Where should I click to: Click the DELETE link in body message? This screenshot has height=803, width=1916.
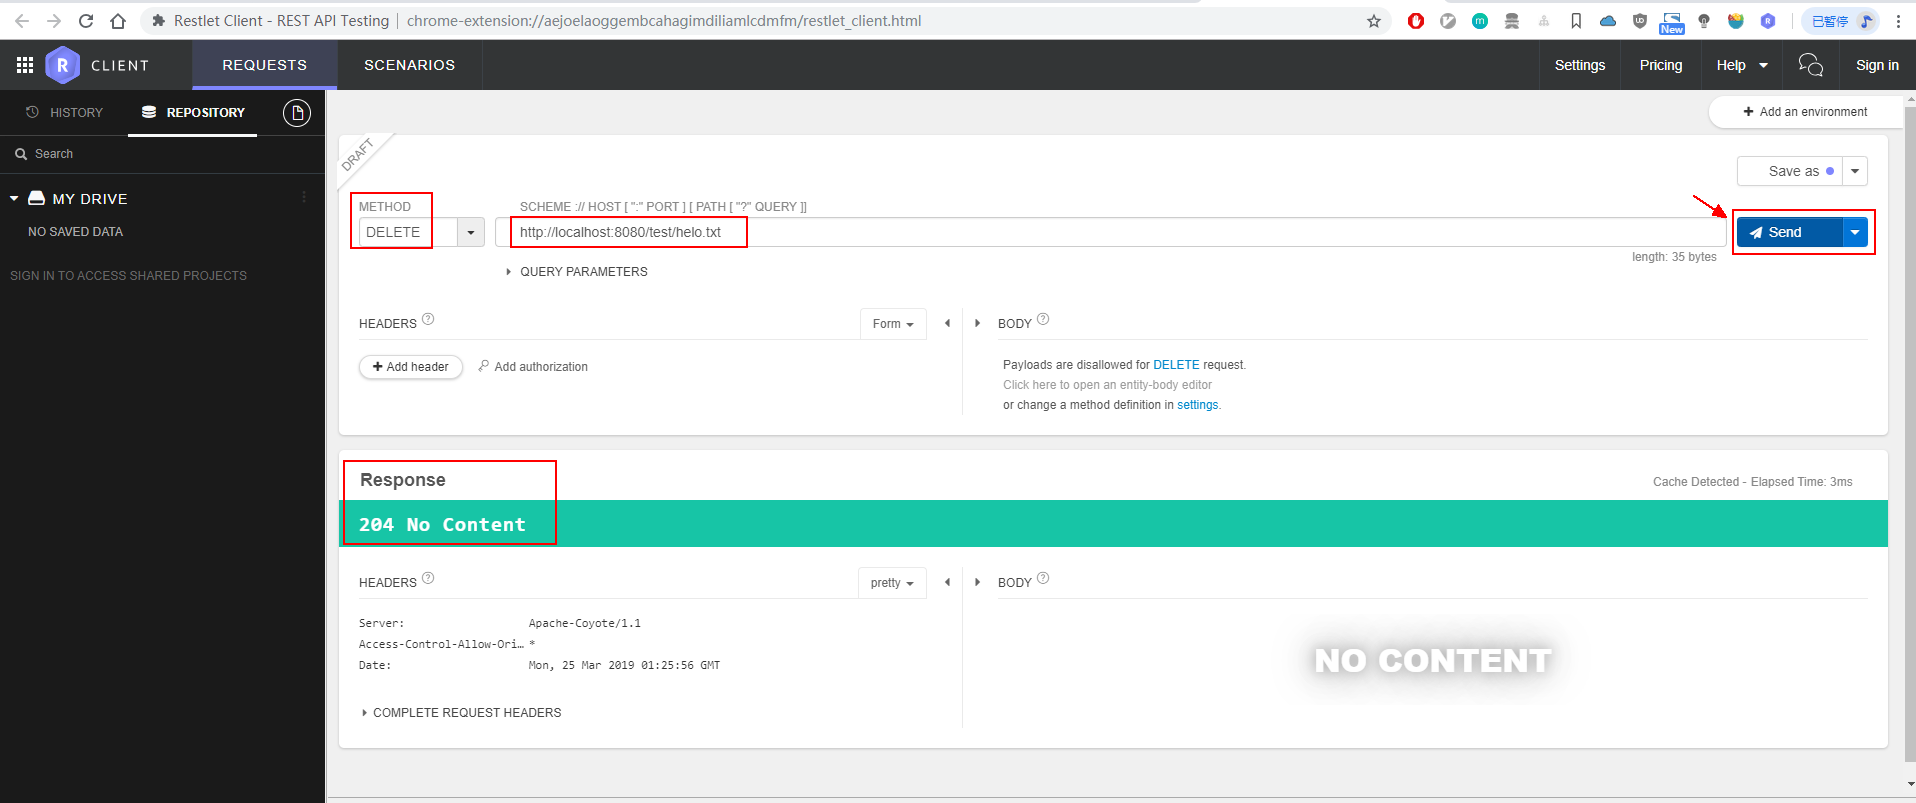click(x=1176, y=365)
